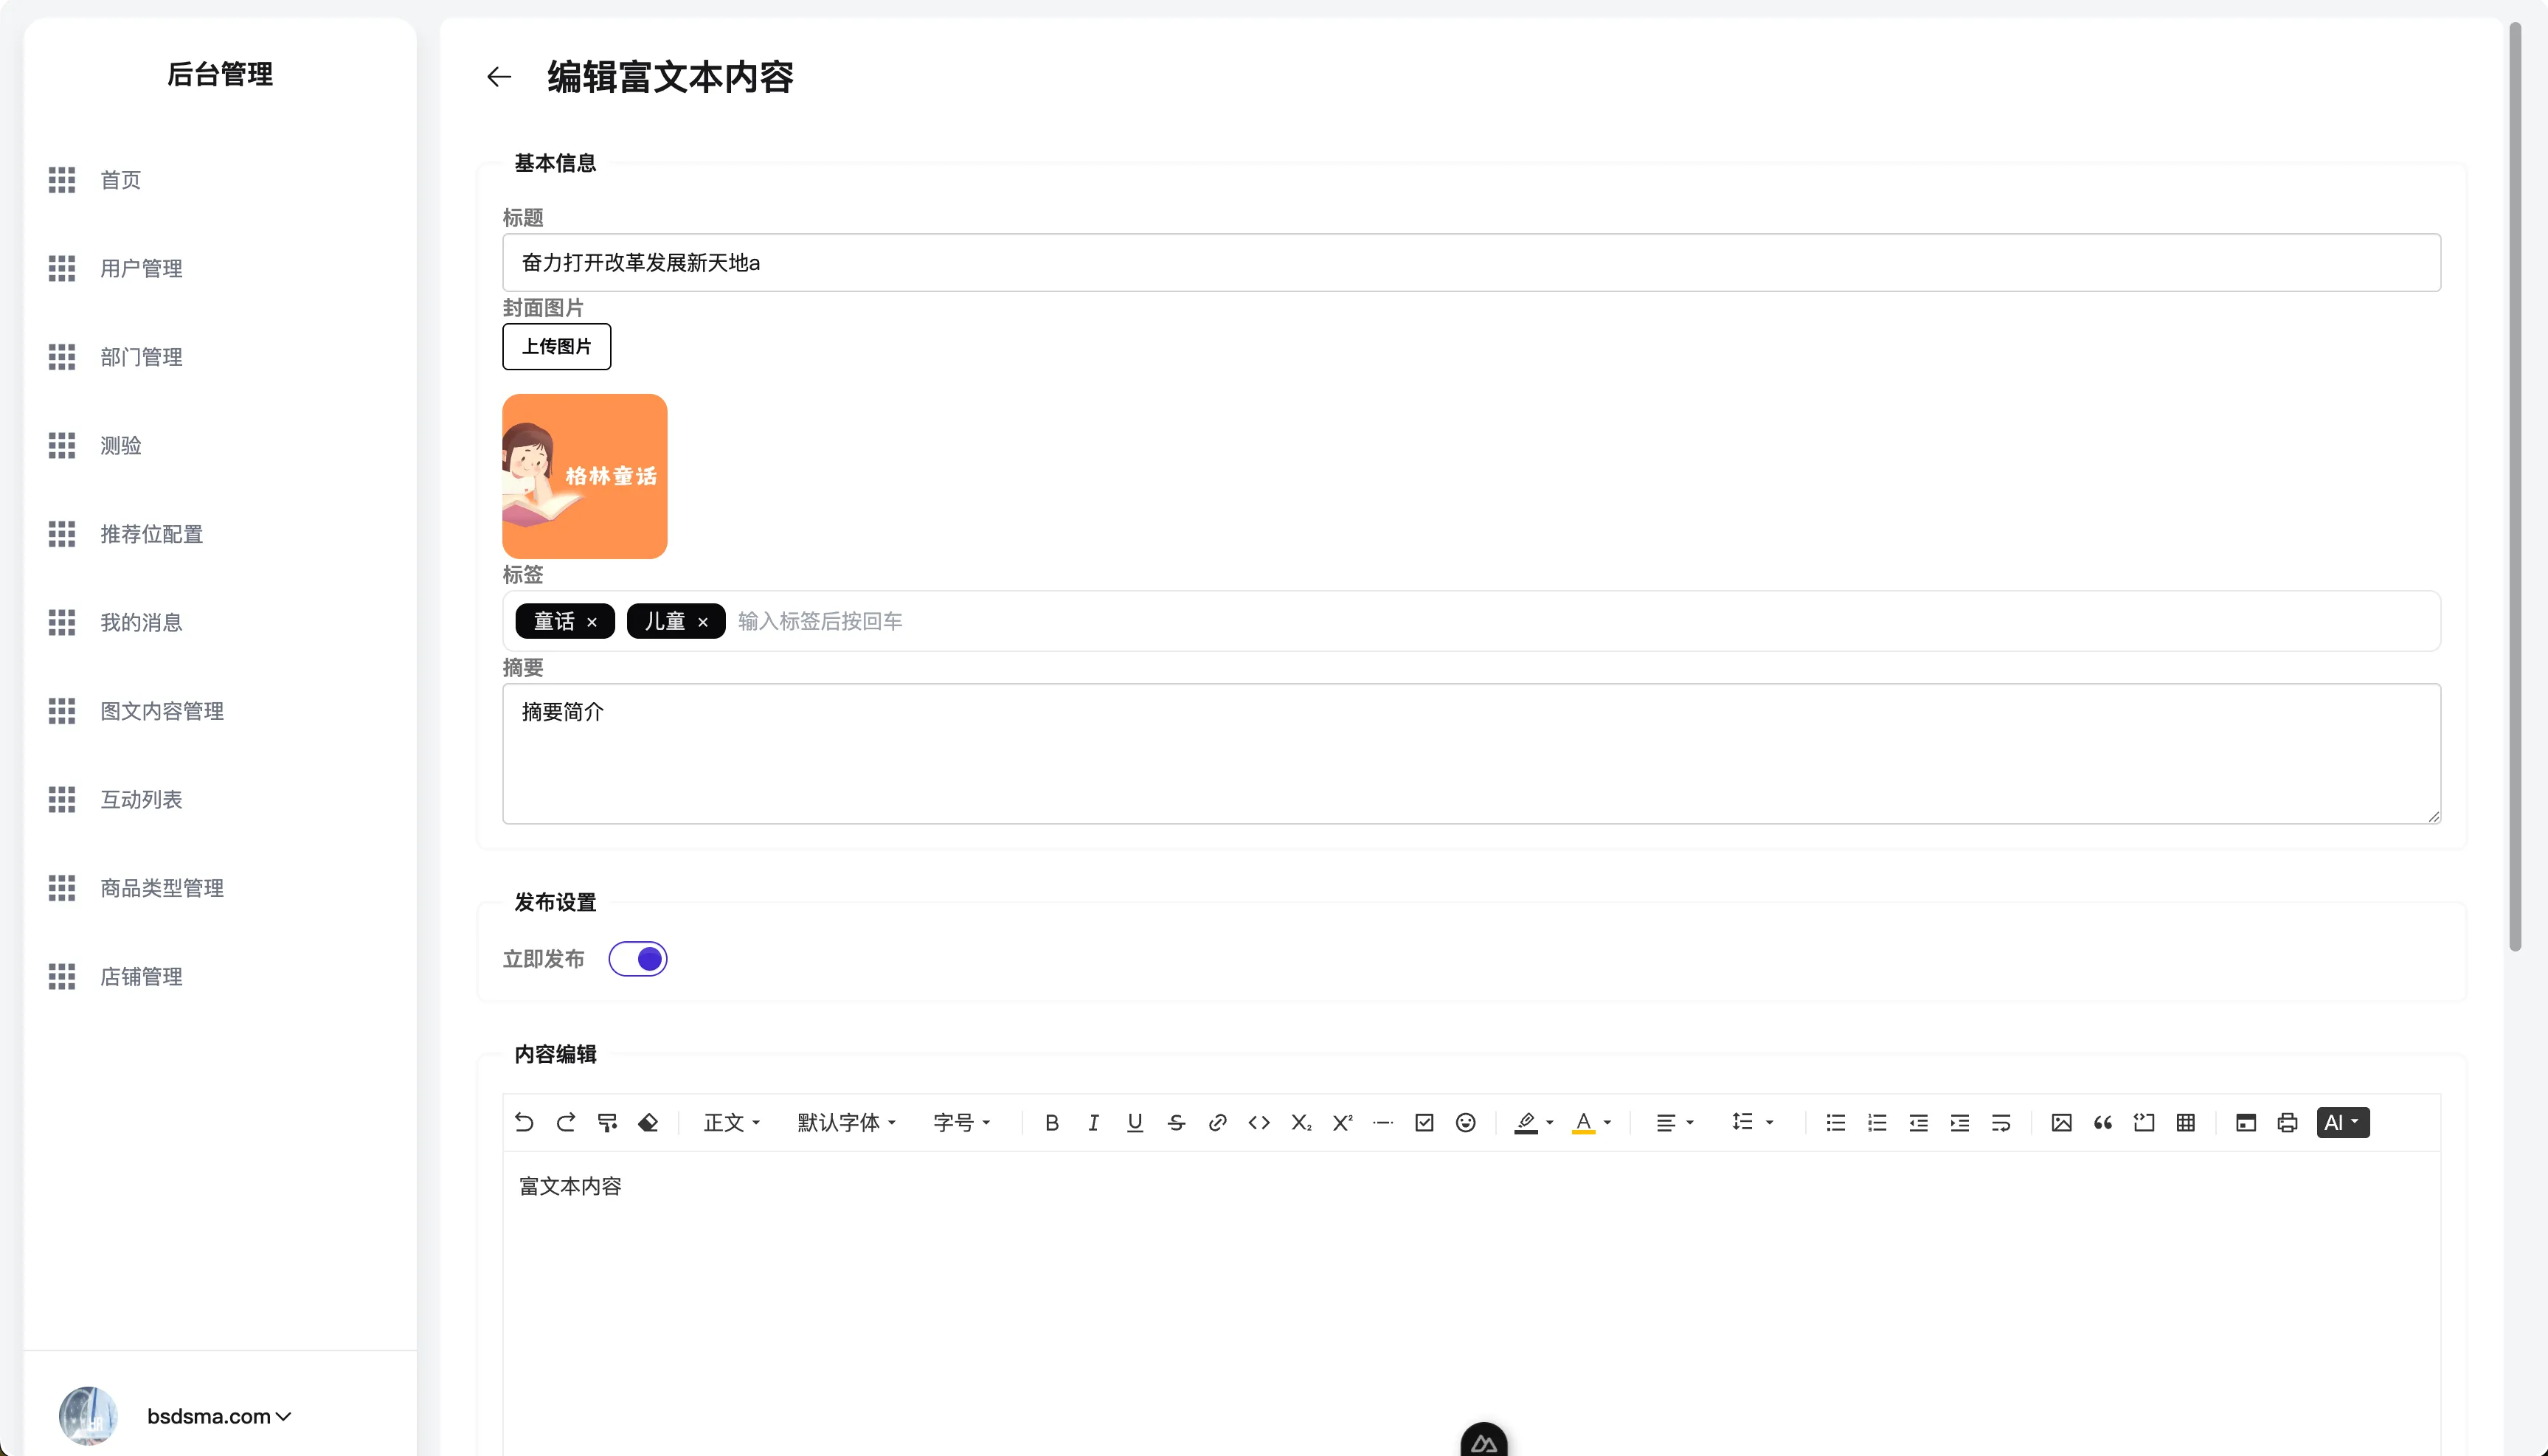Screen dimensions: 2548x1456
Task: Insert a blockquote using the quotes icon
Action: click(x=2102, y=1123)
